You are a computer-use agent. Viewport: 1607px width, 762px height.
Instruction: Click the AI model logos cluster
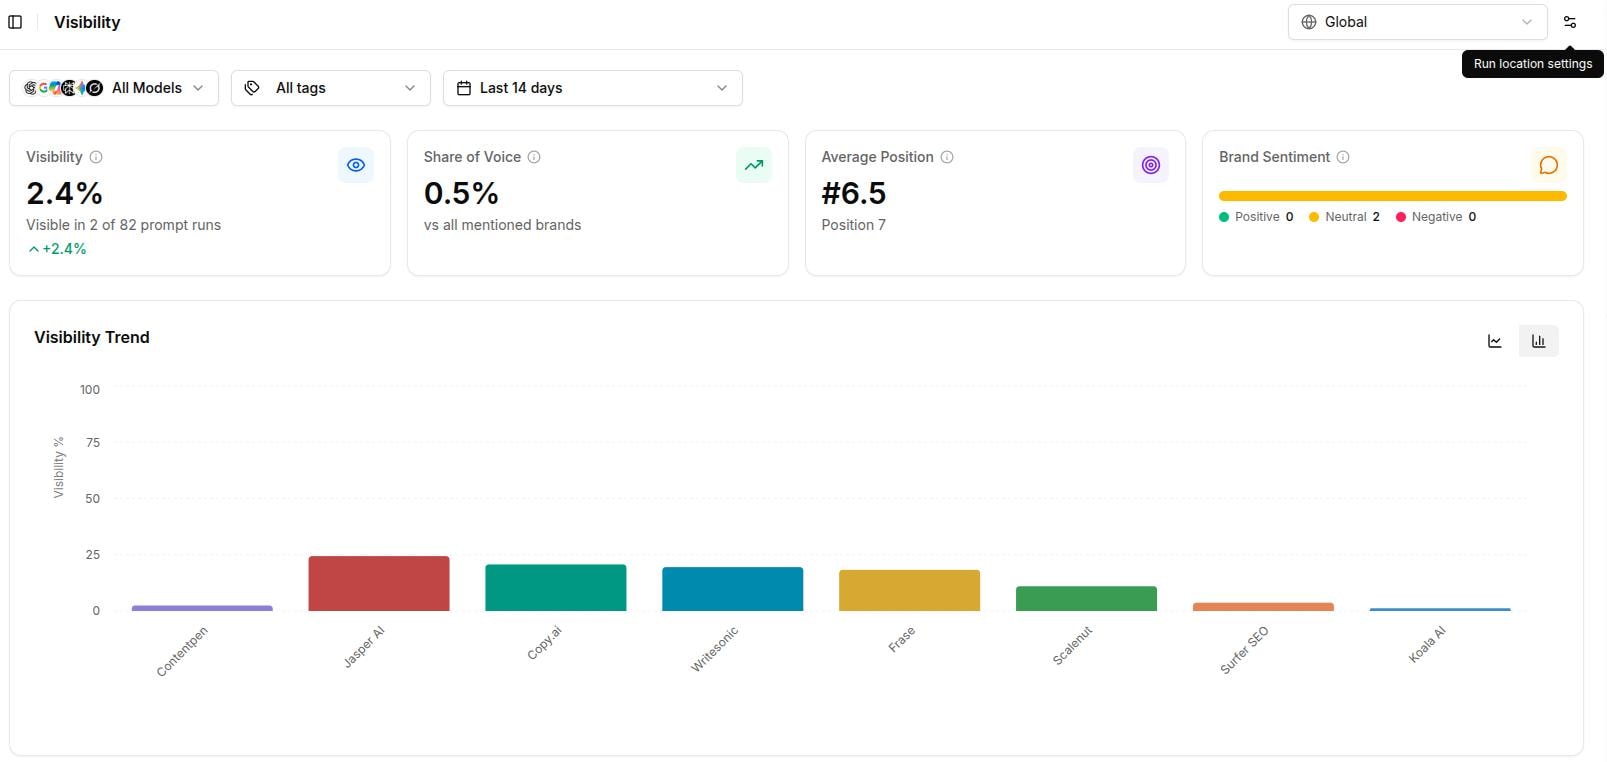pyautogui.click(x=63, y=88)
